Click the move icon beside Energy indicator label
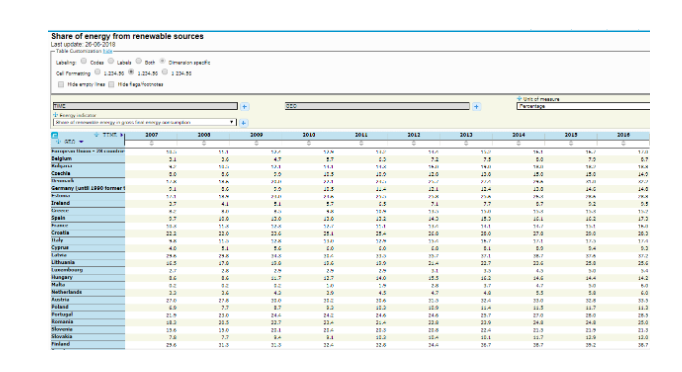Screen dimensions: 682x372 click(55, 115)
